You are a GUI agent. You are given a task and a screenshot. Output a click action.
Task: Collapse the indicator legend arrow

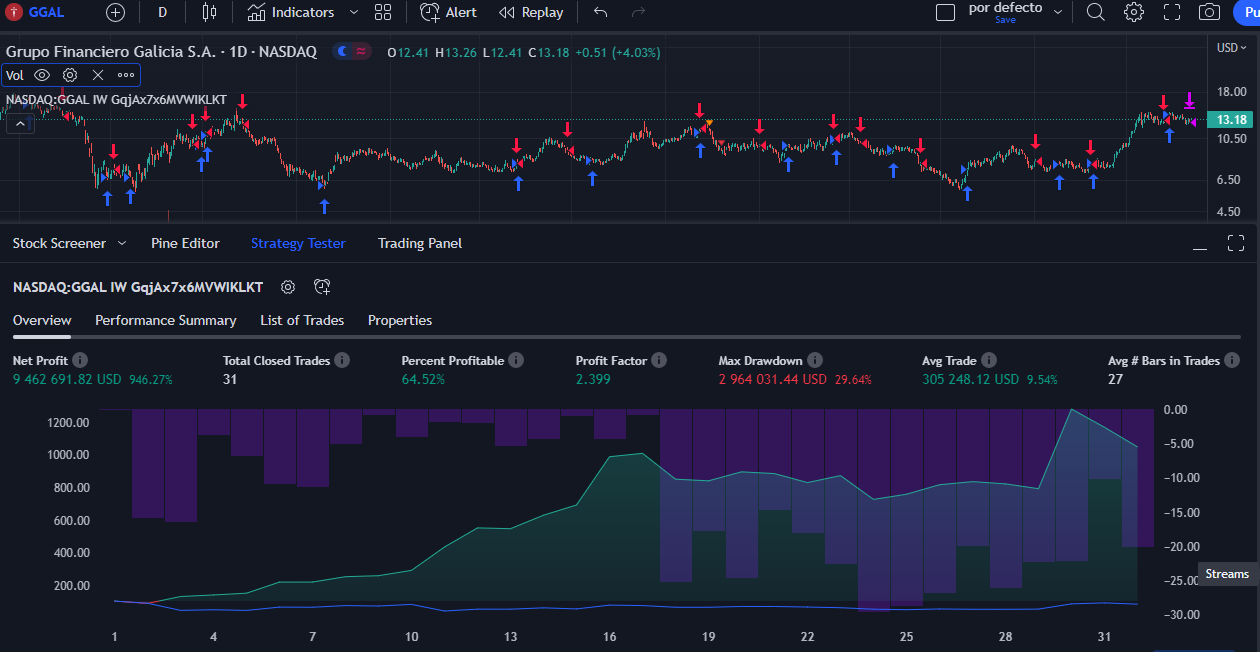(21, 123)
